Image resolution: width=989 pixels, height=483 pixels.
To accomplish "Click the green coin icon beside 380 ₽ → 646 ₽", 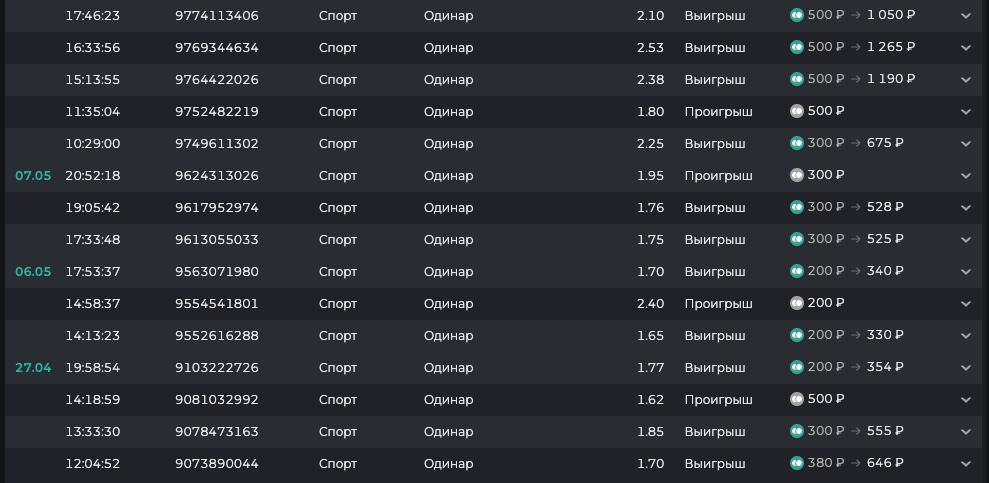I will [797, 463].
